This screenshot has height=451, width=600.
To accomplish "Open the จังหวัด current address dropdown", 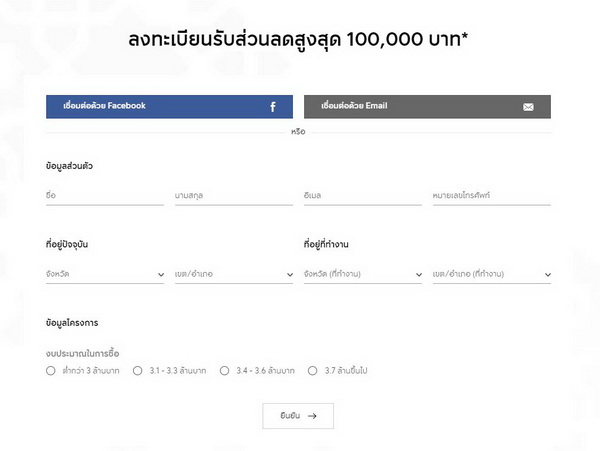I will (105, 273).
